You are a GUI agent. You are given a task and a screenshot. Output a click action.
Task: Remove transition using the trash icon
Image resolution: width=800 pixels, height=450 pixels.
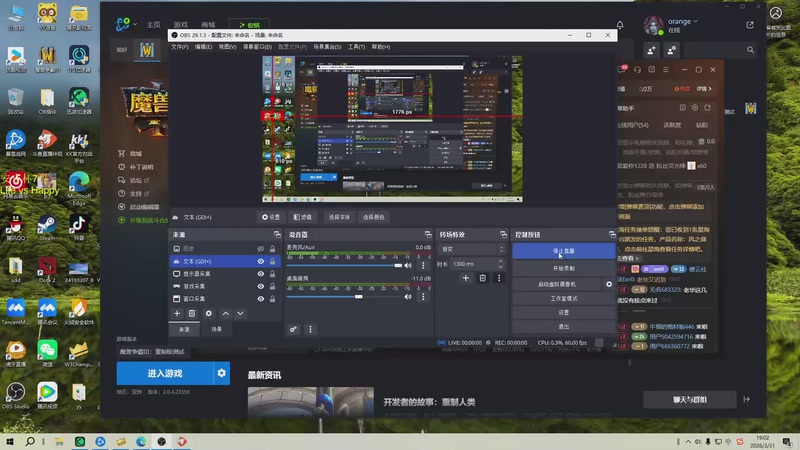[483, 278]
